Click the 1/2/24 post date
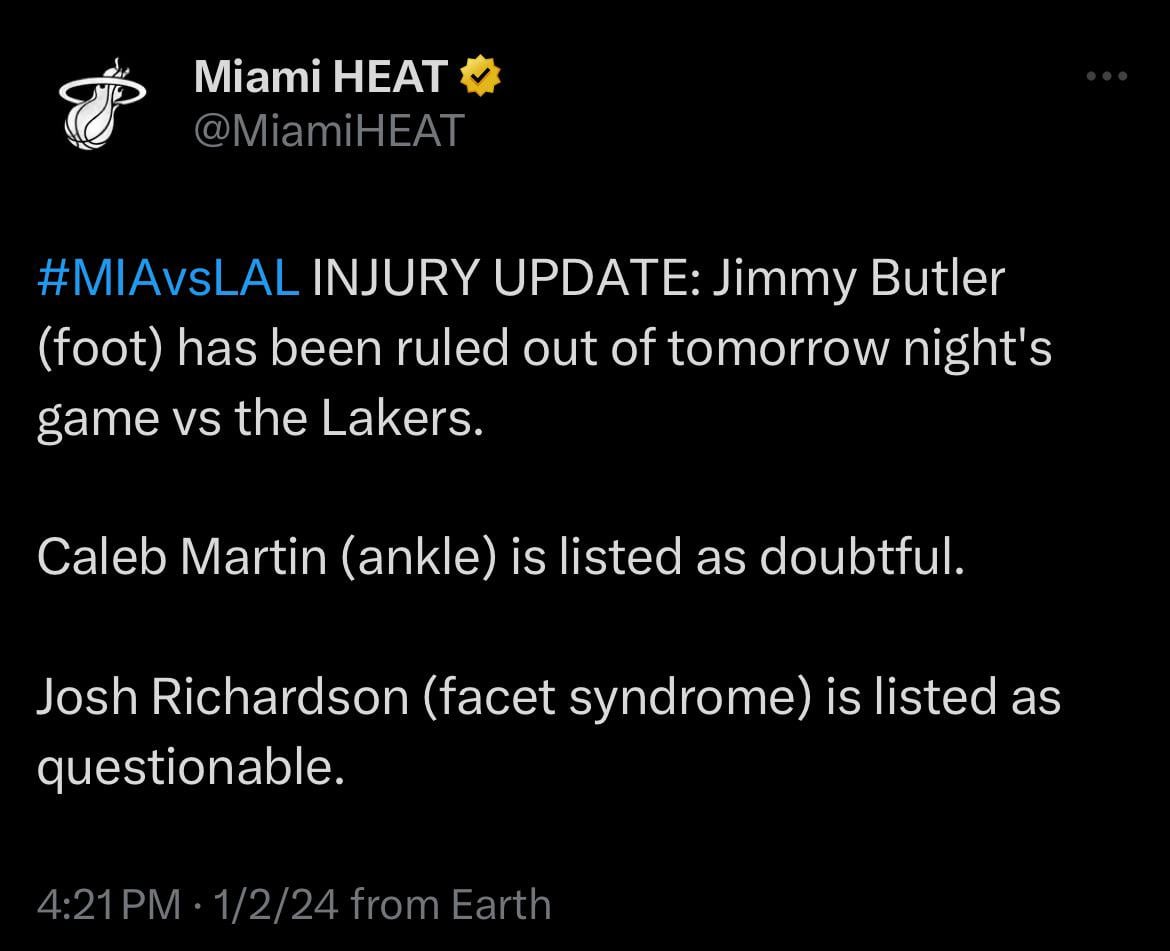The width and height of the screenshot is (1170, 951). pyautogui.click(x=270, y=904)
